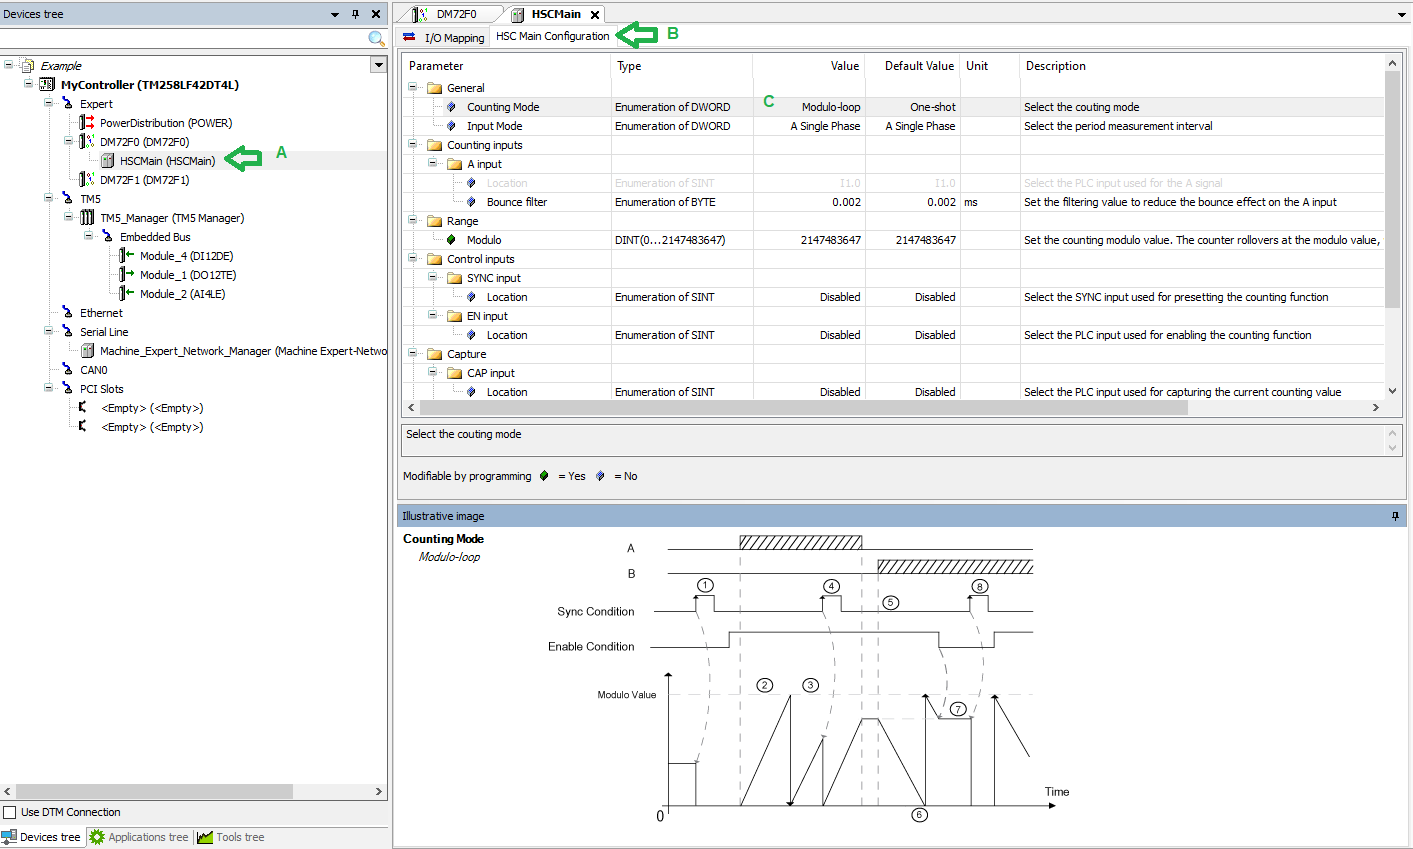Click the Counting Mode value Modulo-loop
The width and height of the screenshot is (1413, 849).
click(x=830, y=107)
